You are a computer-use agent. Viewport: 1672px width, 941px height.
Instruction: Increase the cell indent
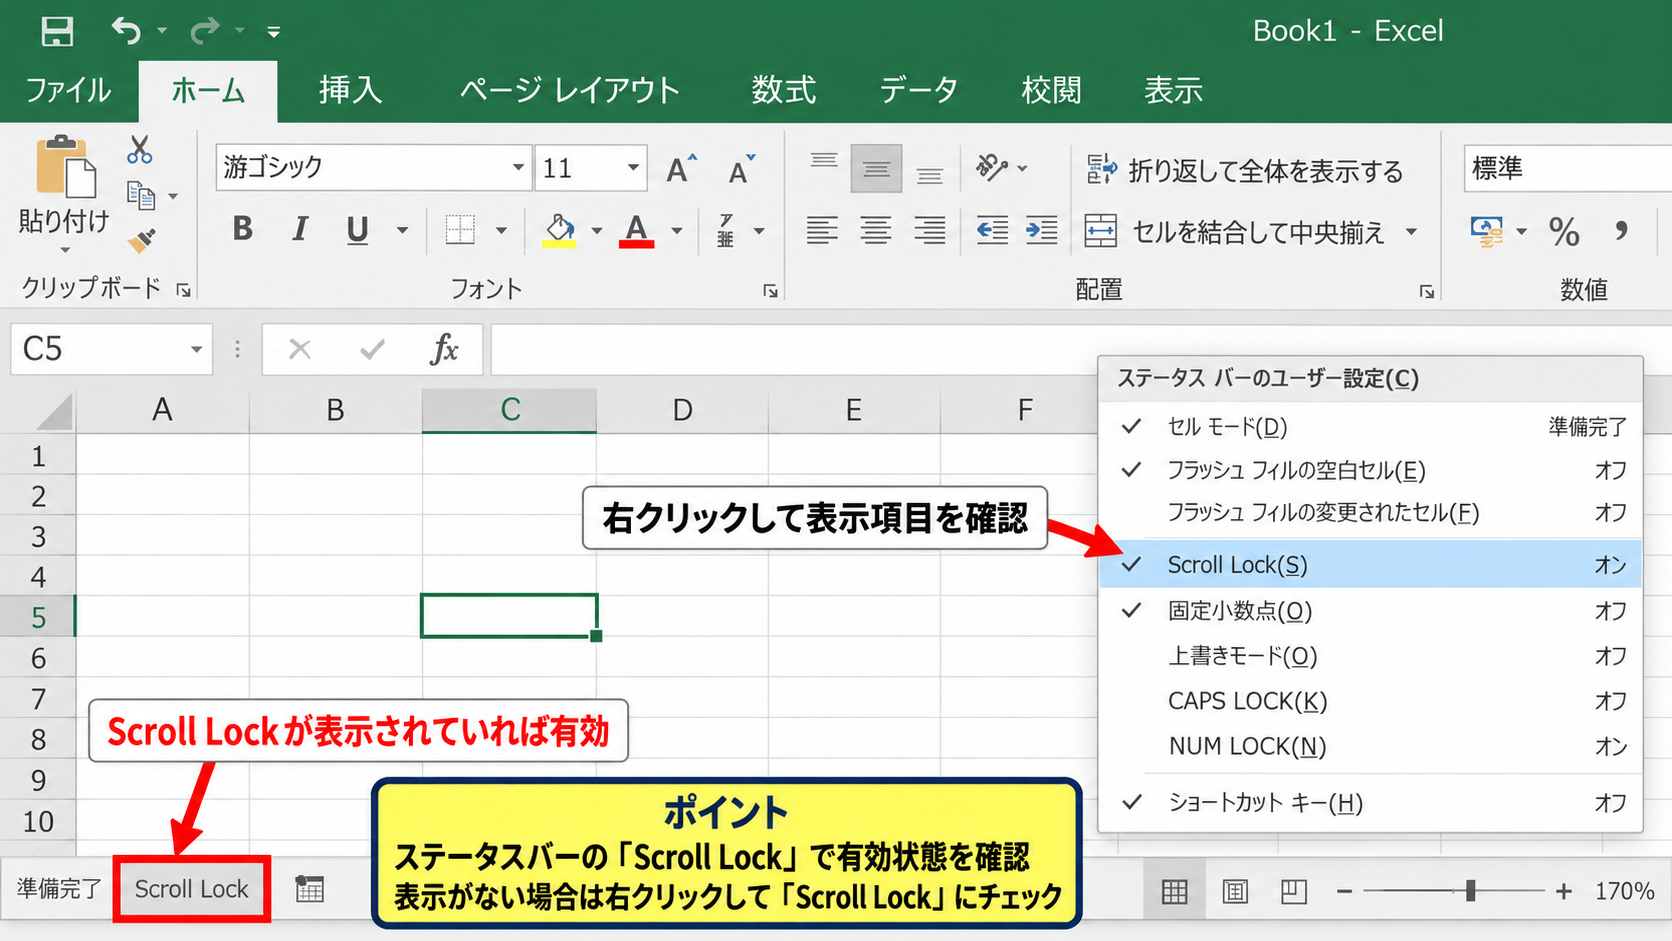click(1041, 231)
